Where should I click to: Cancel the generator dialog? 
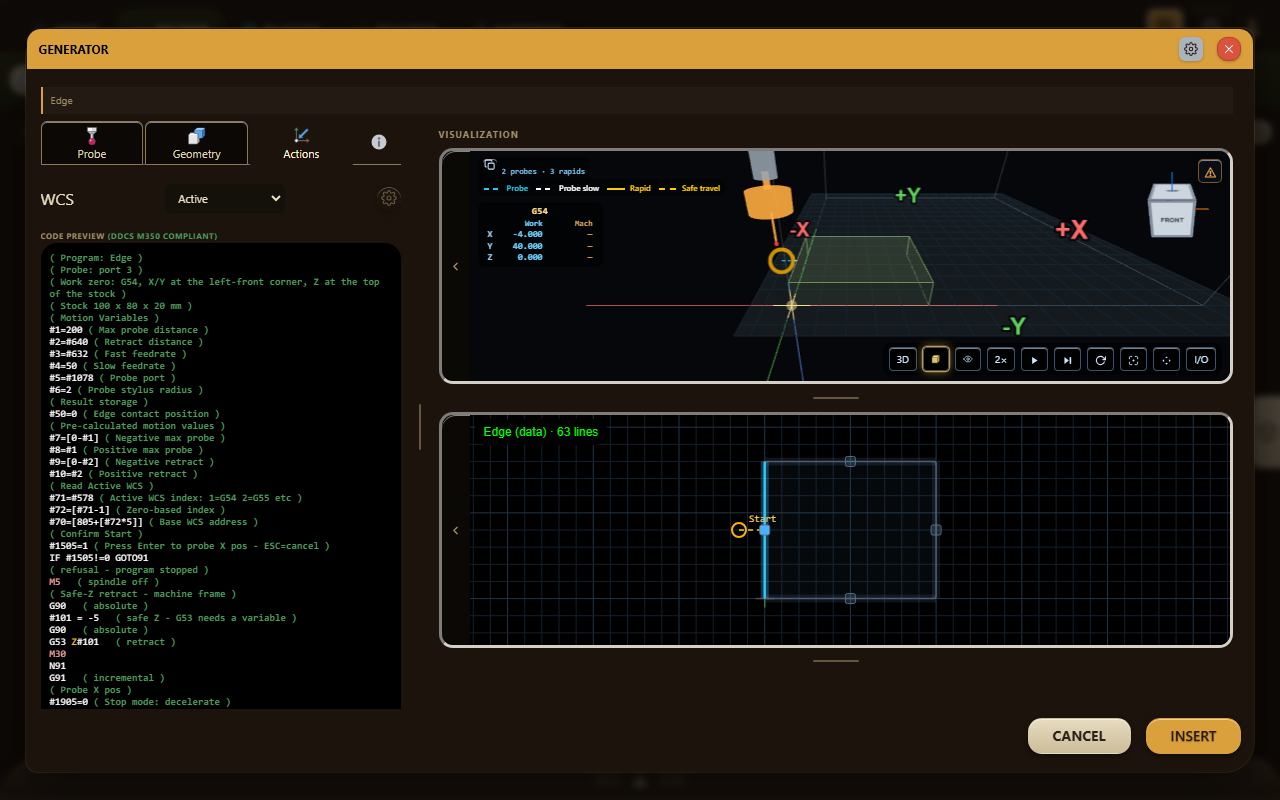tap(1079, 736)
